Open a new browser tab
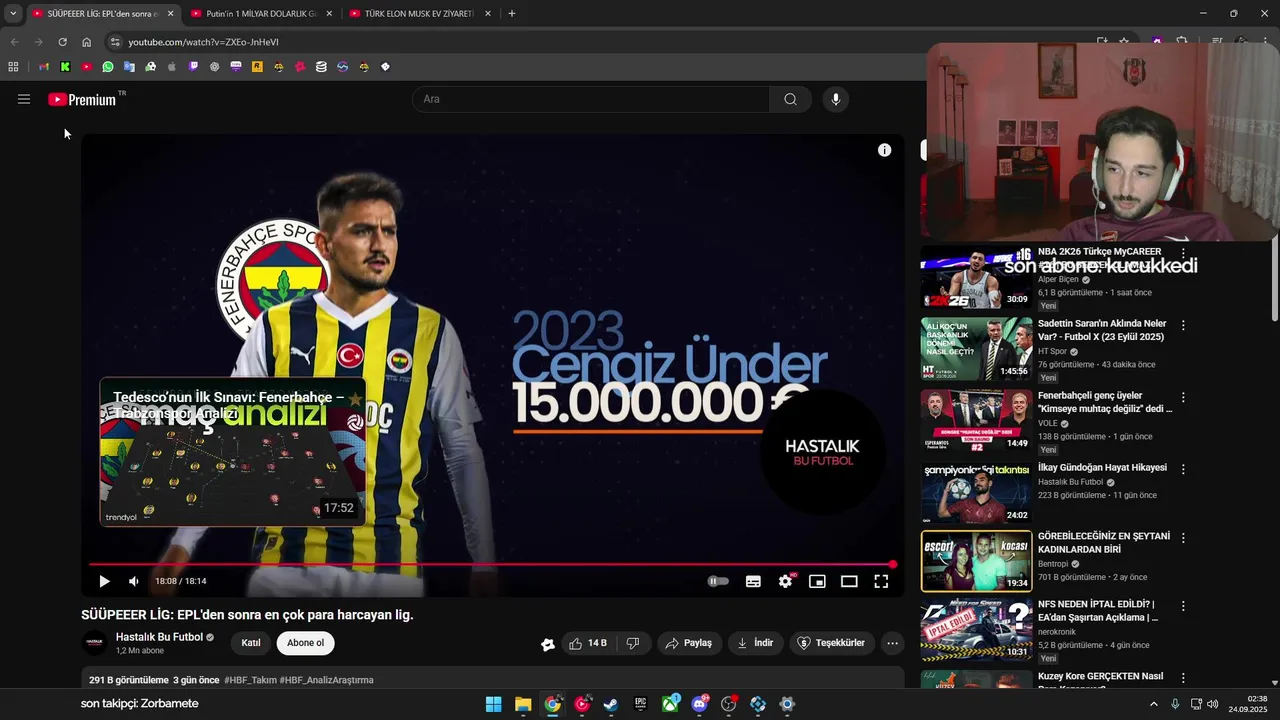Viewport: 1280px width, 720px height. [512, 14]
